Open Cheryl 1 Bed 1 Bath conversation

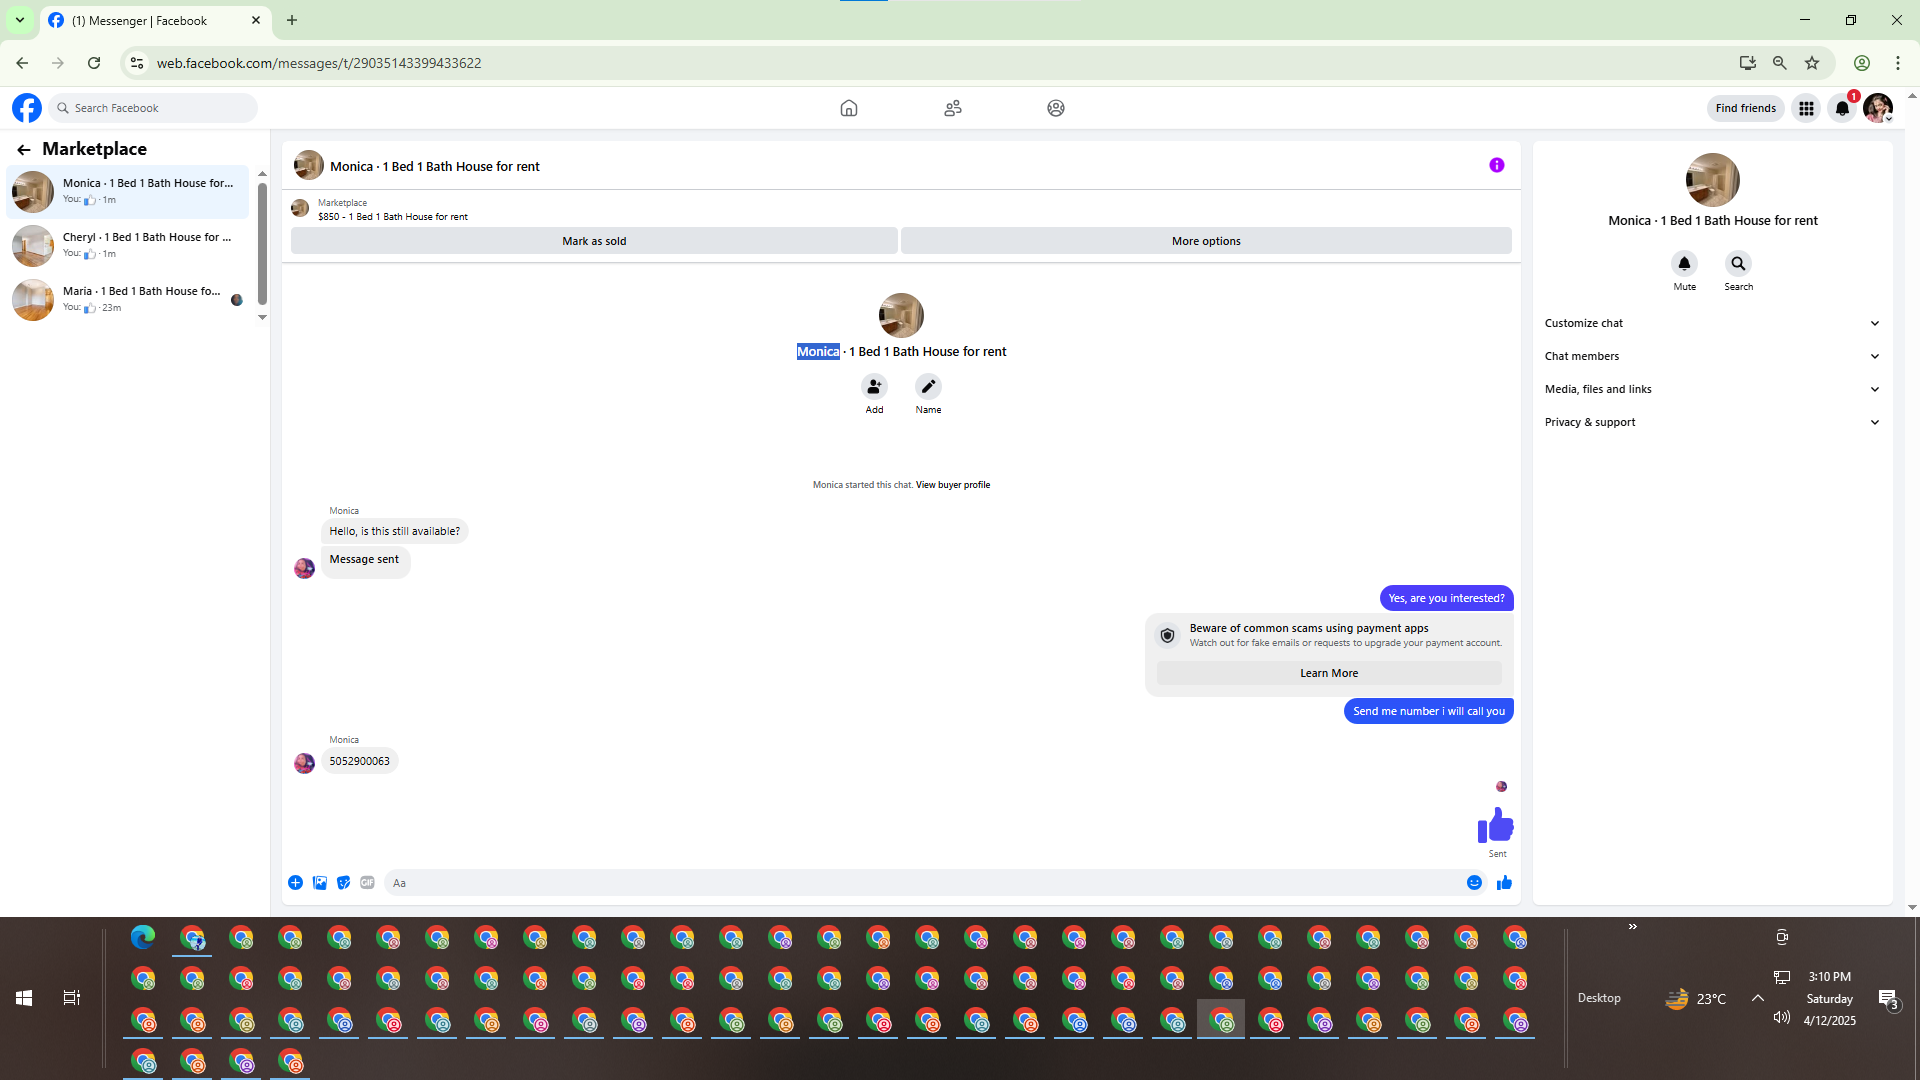(128, 245)
